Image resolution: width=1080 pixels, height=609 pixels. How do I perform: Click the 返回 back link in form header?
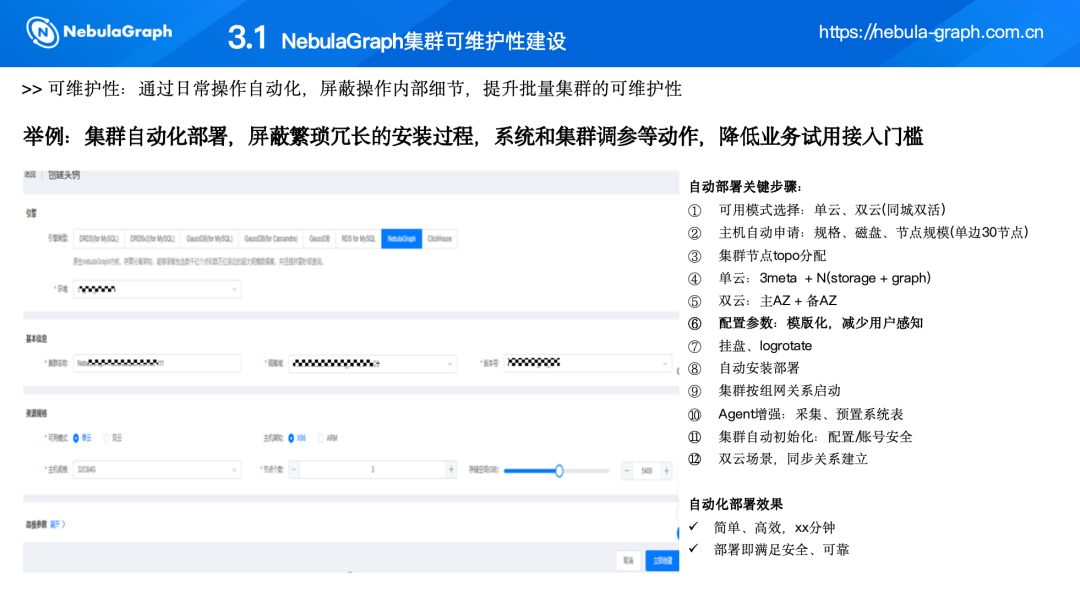point(30,175)
